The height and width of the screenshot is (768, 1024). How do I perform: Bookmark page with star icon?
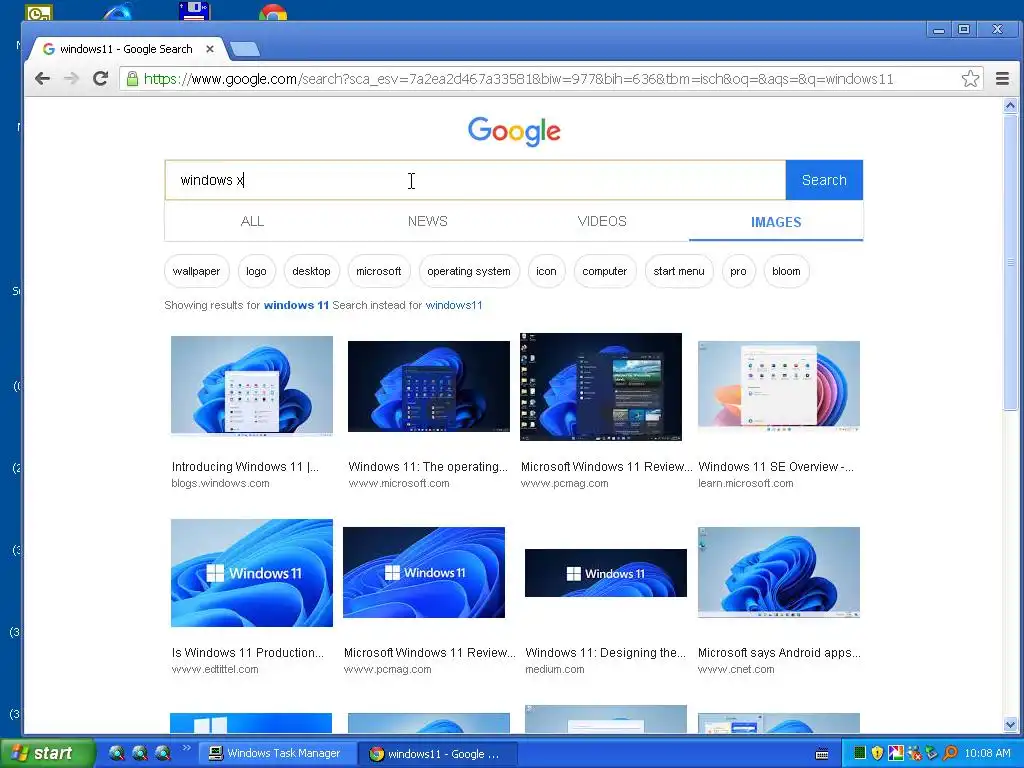click(x=970, y=79)
